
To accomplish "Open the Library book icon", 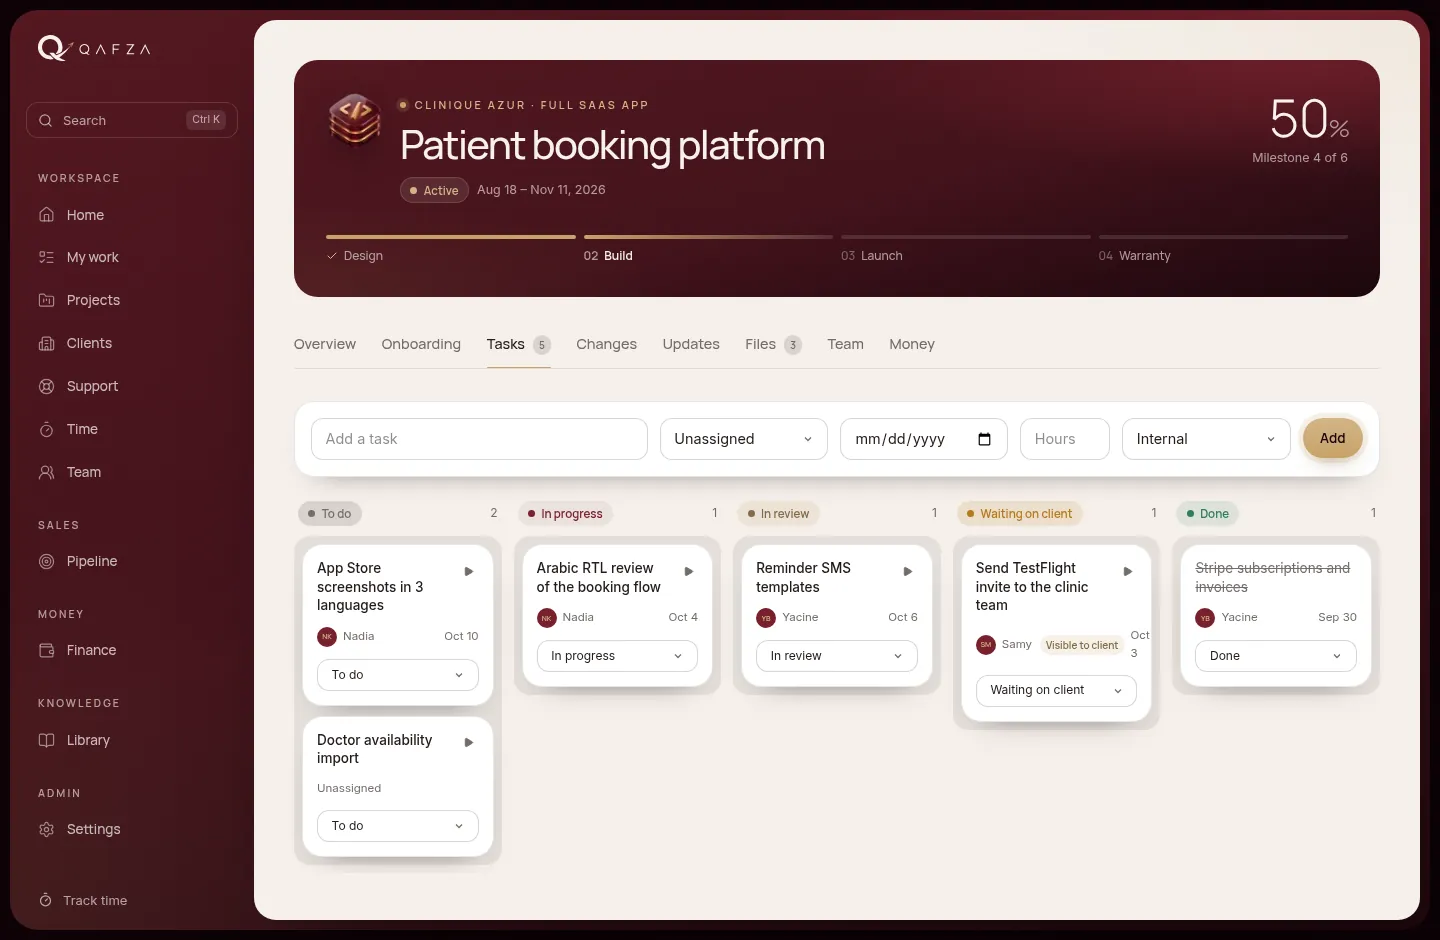I will coord(46,740).
